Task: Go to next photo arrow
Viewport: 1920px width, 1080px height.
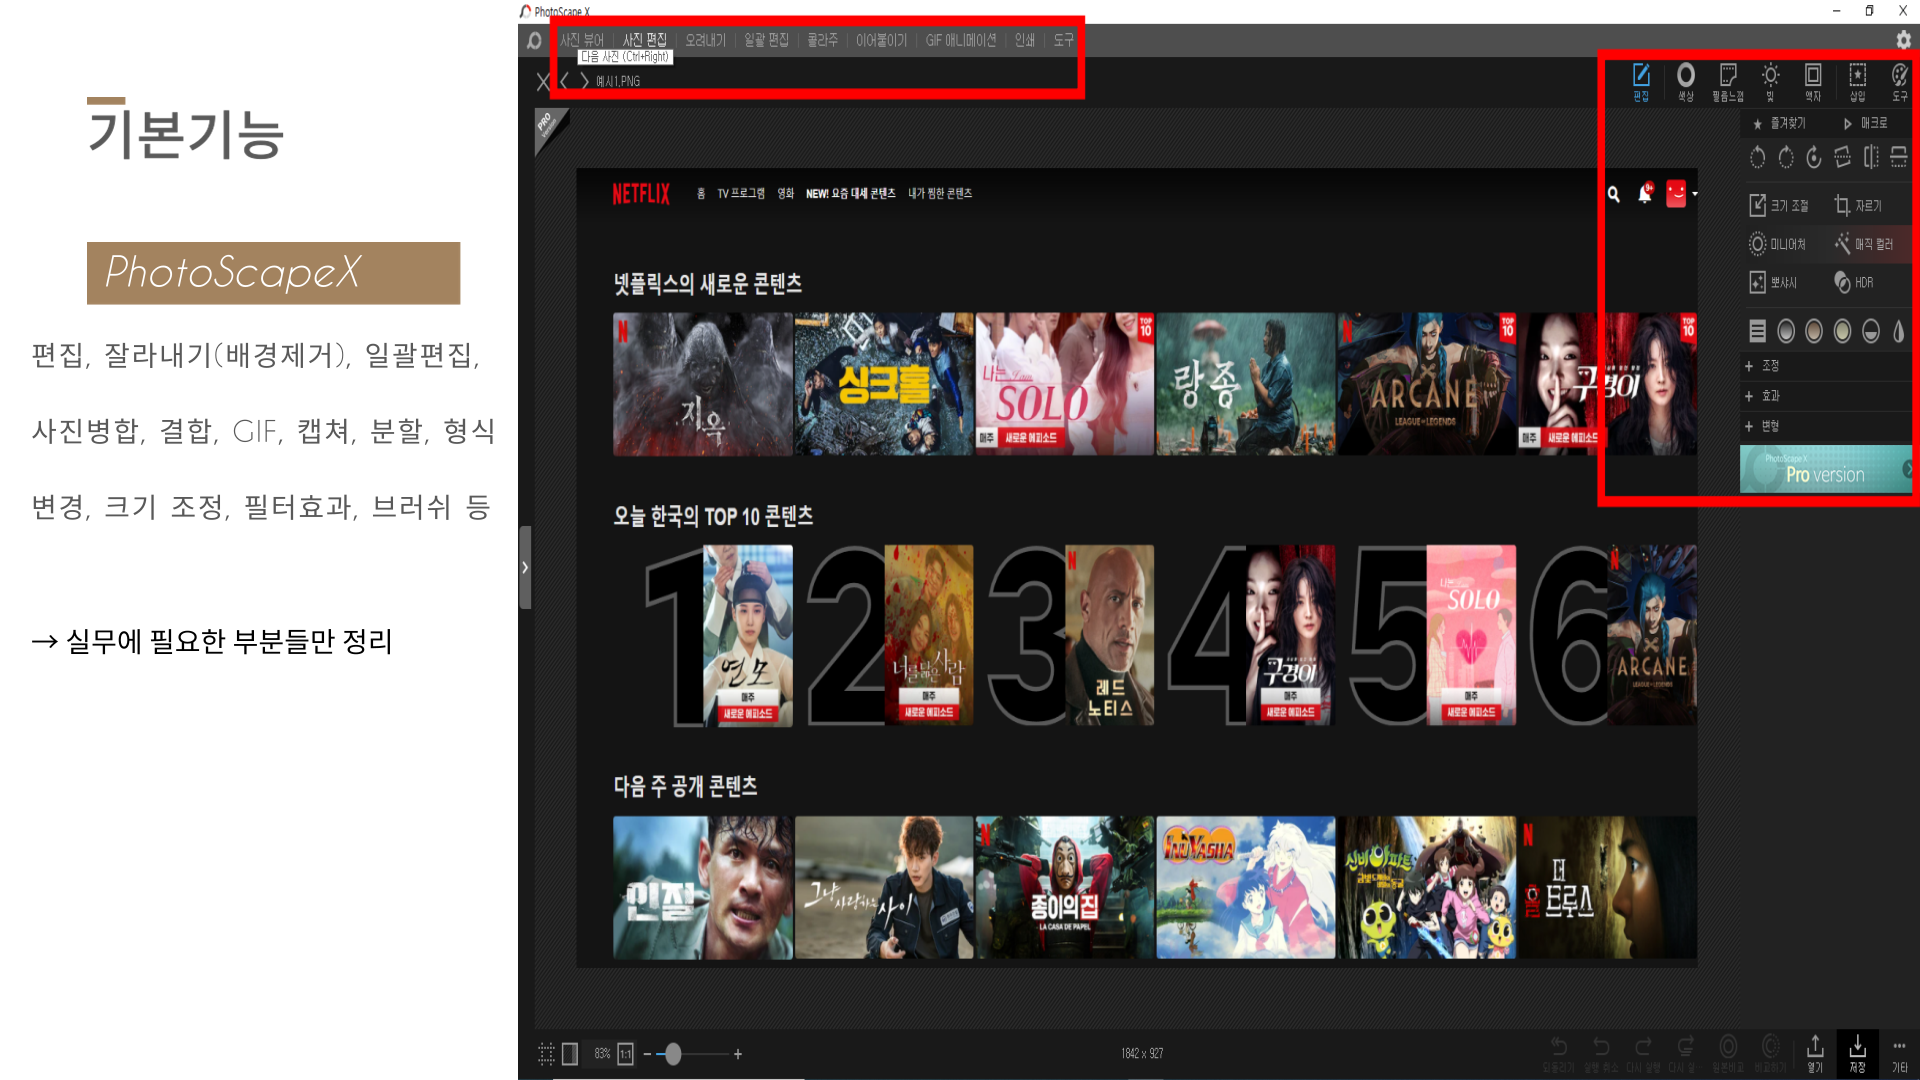Action: pos(585,81)
